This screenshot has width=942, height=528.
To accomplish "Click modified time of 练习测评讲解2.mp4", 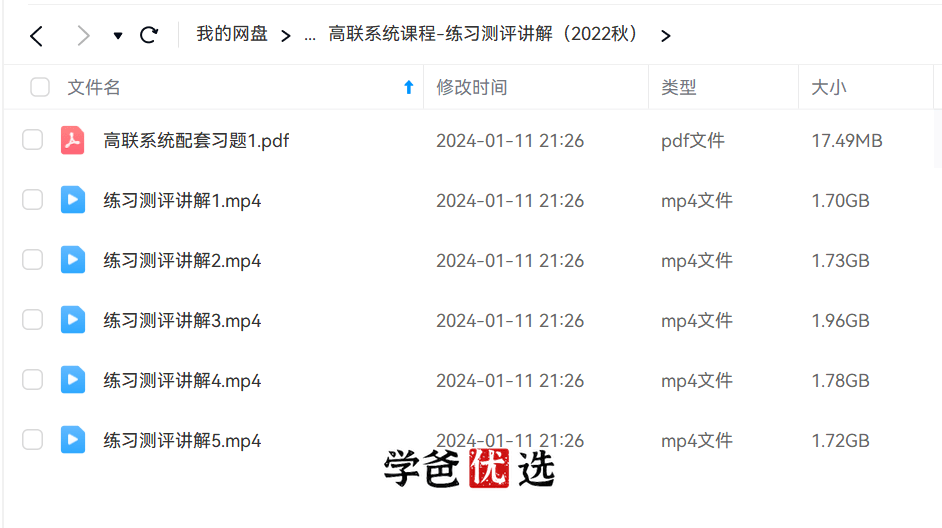I will 510,261.
